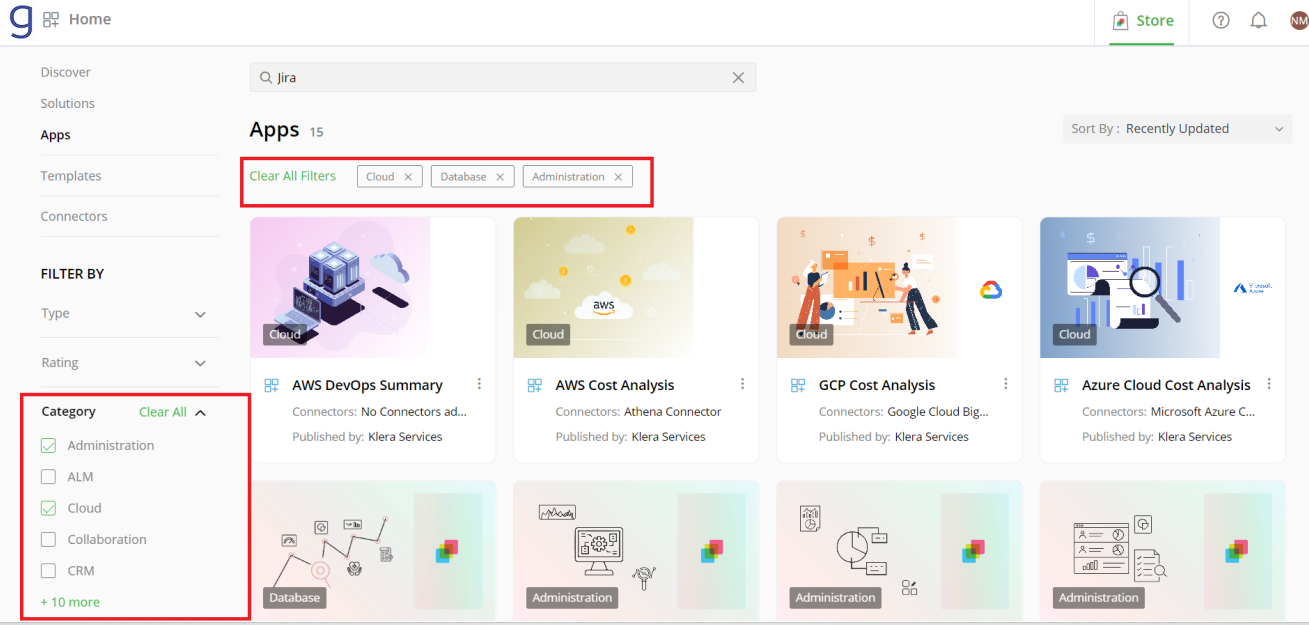
Task: Open AWS Cost Analysis more options menu
Action: click(x=742, y=384)
